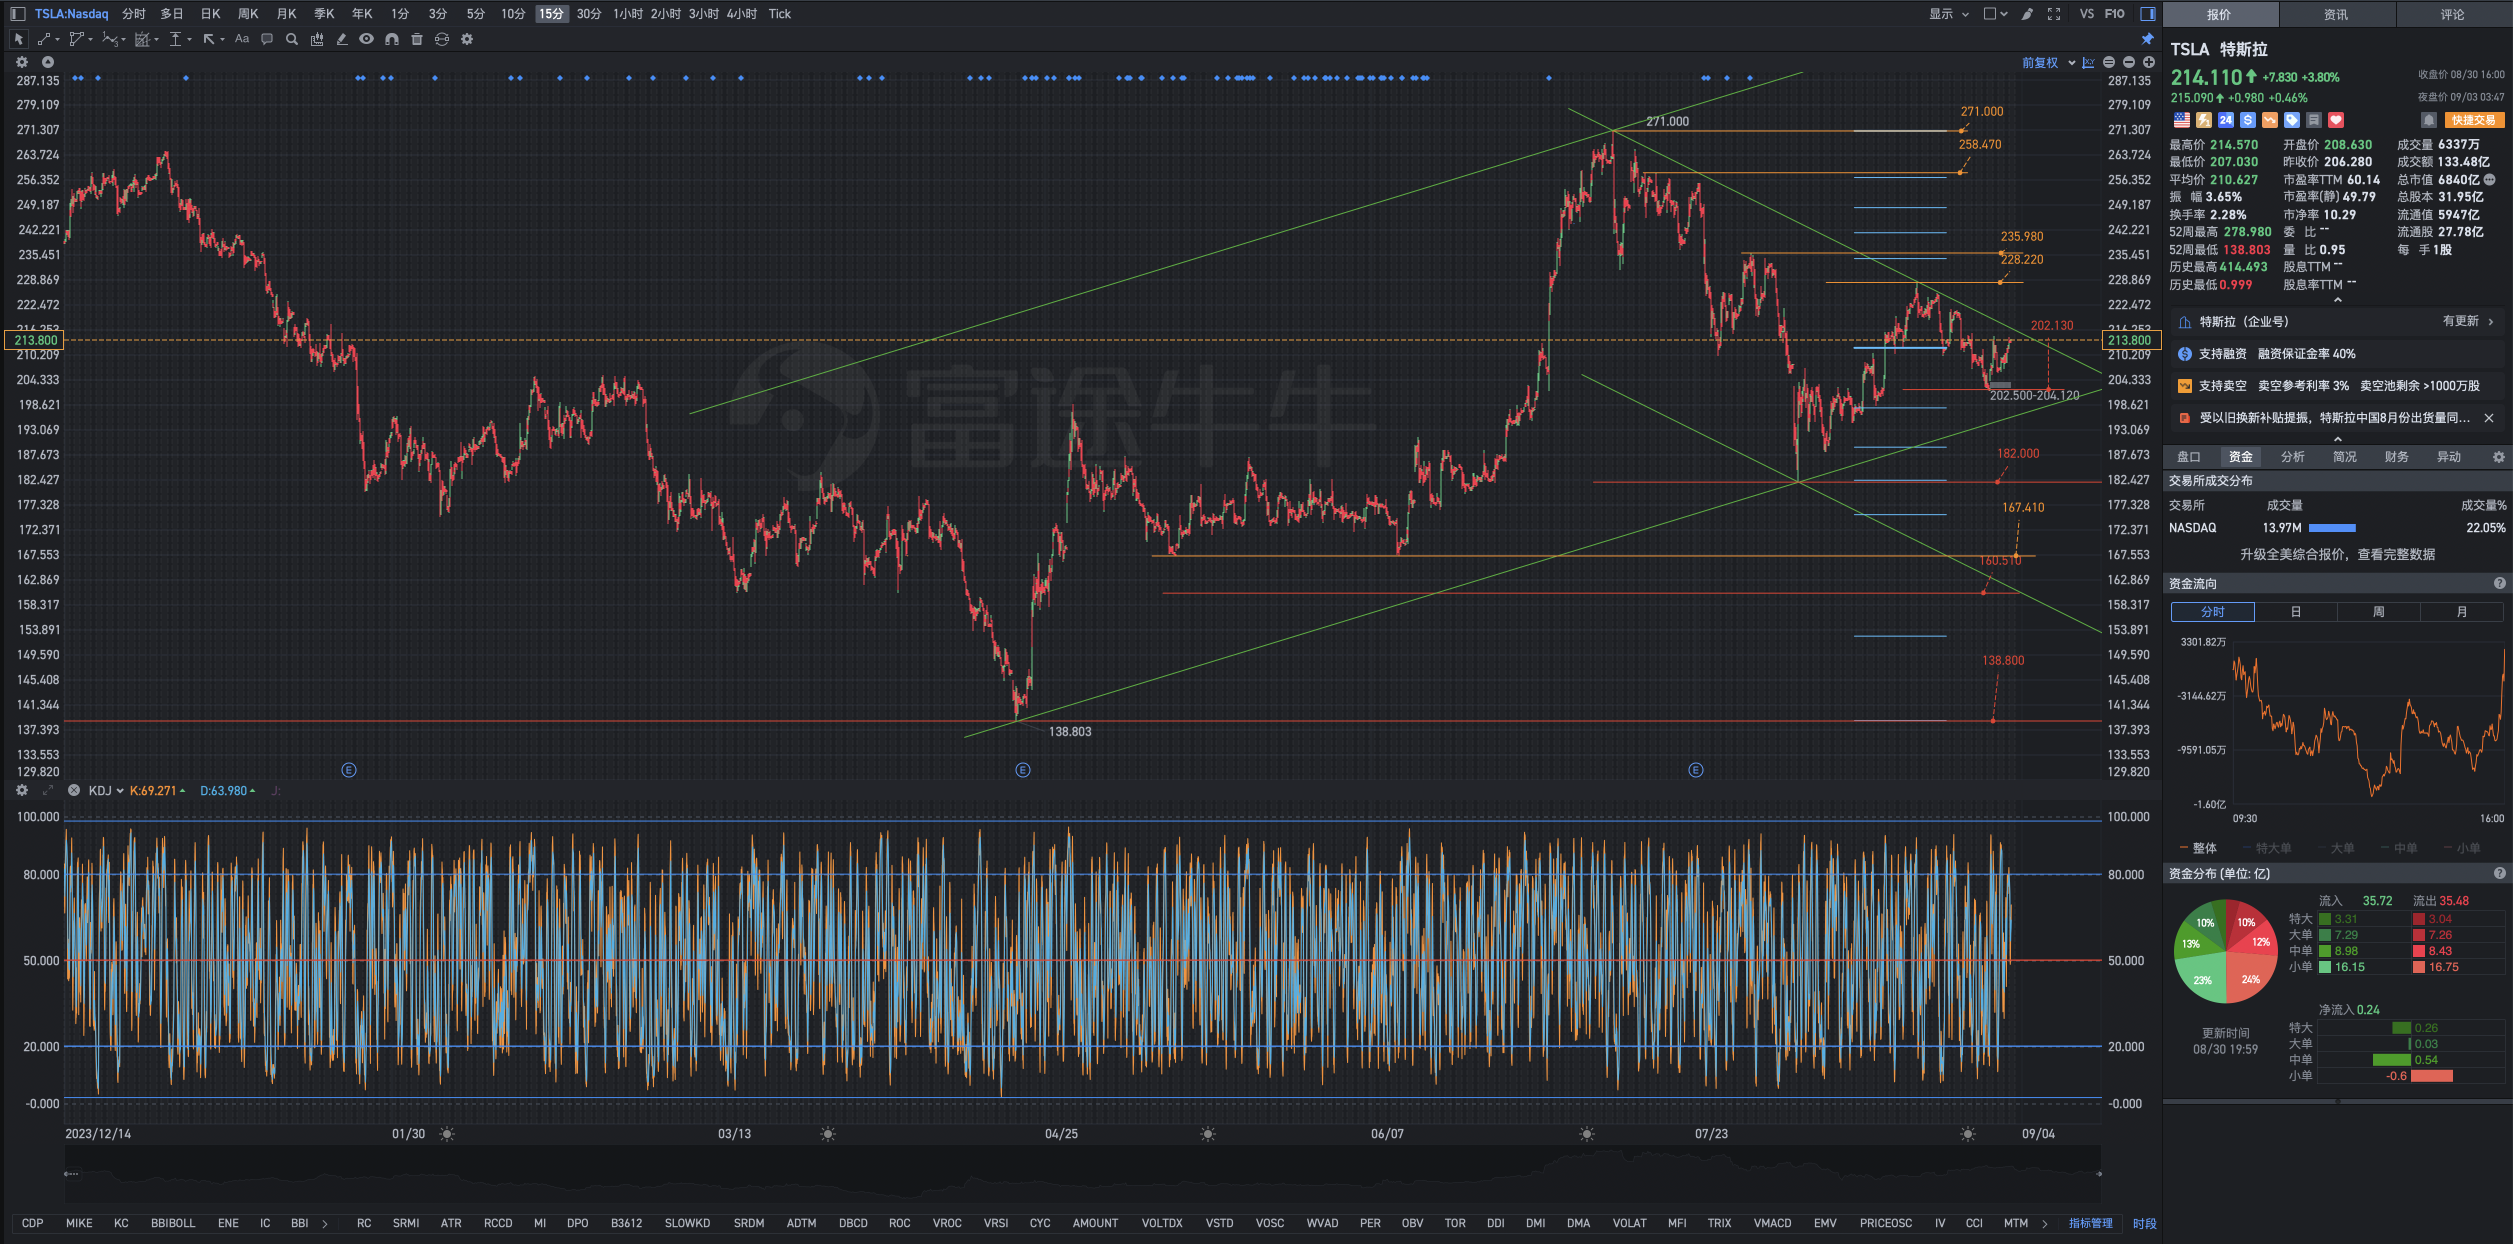The height and width of the screenshot is (1244, 2513).
Task: Toggle drawings visibility with eye icon
Action: click(367, 39)
